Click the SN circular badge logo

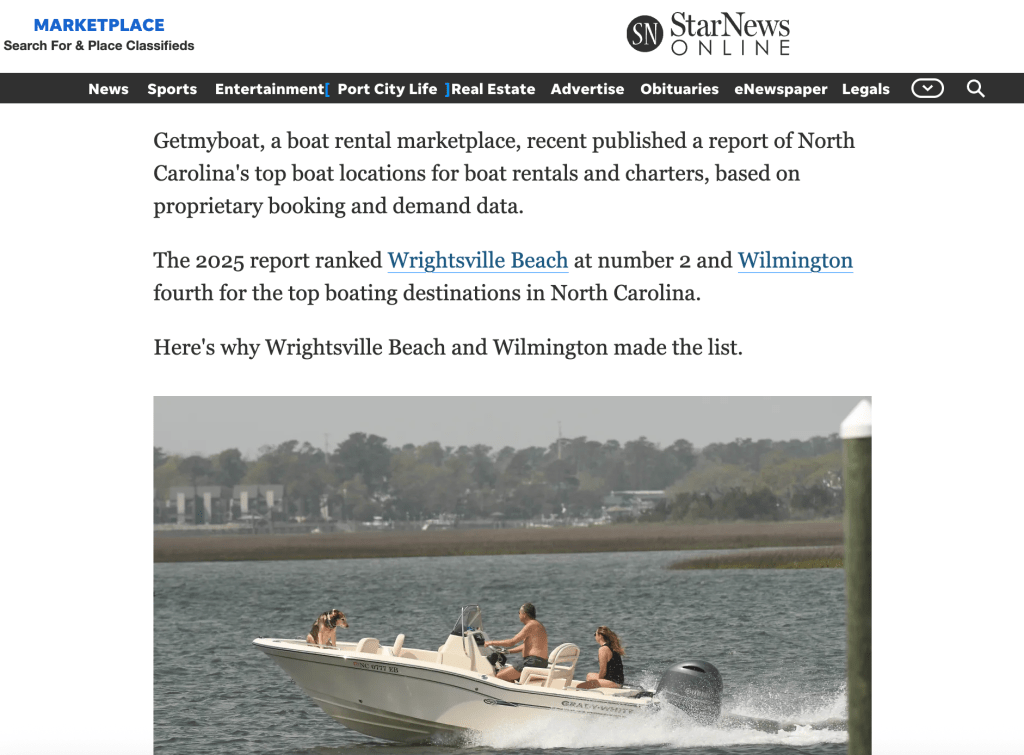(645, 34)
